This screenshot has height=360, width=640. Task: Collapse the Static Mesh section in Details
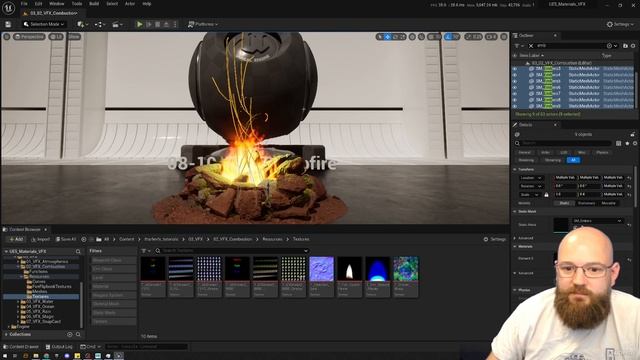pyautogui.click(x=515, y=211)
